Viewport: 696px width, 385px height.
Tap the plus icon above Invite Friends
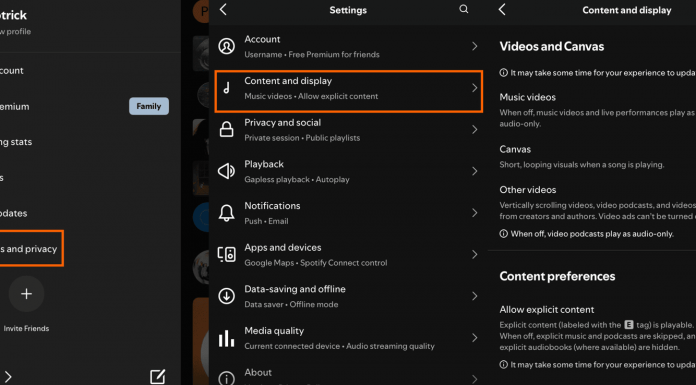[x=26, y=294]
